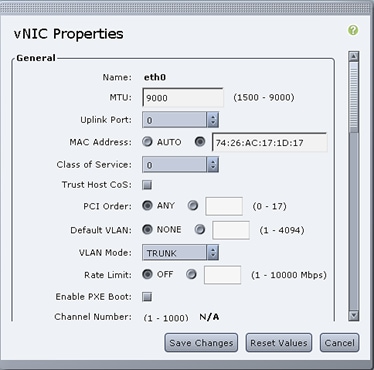Viewport: 374px width, 370px height.
Task: Set Rate Limit to OFF
Action: [x=147, y=274]
